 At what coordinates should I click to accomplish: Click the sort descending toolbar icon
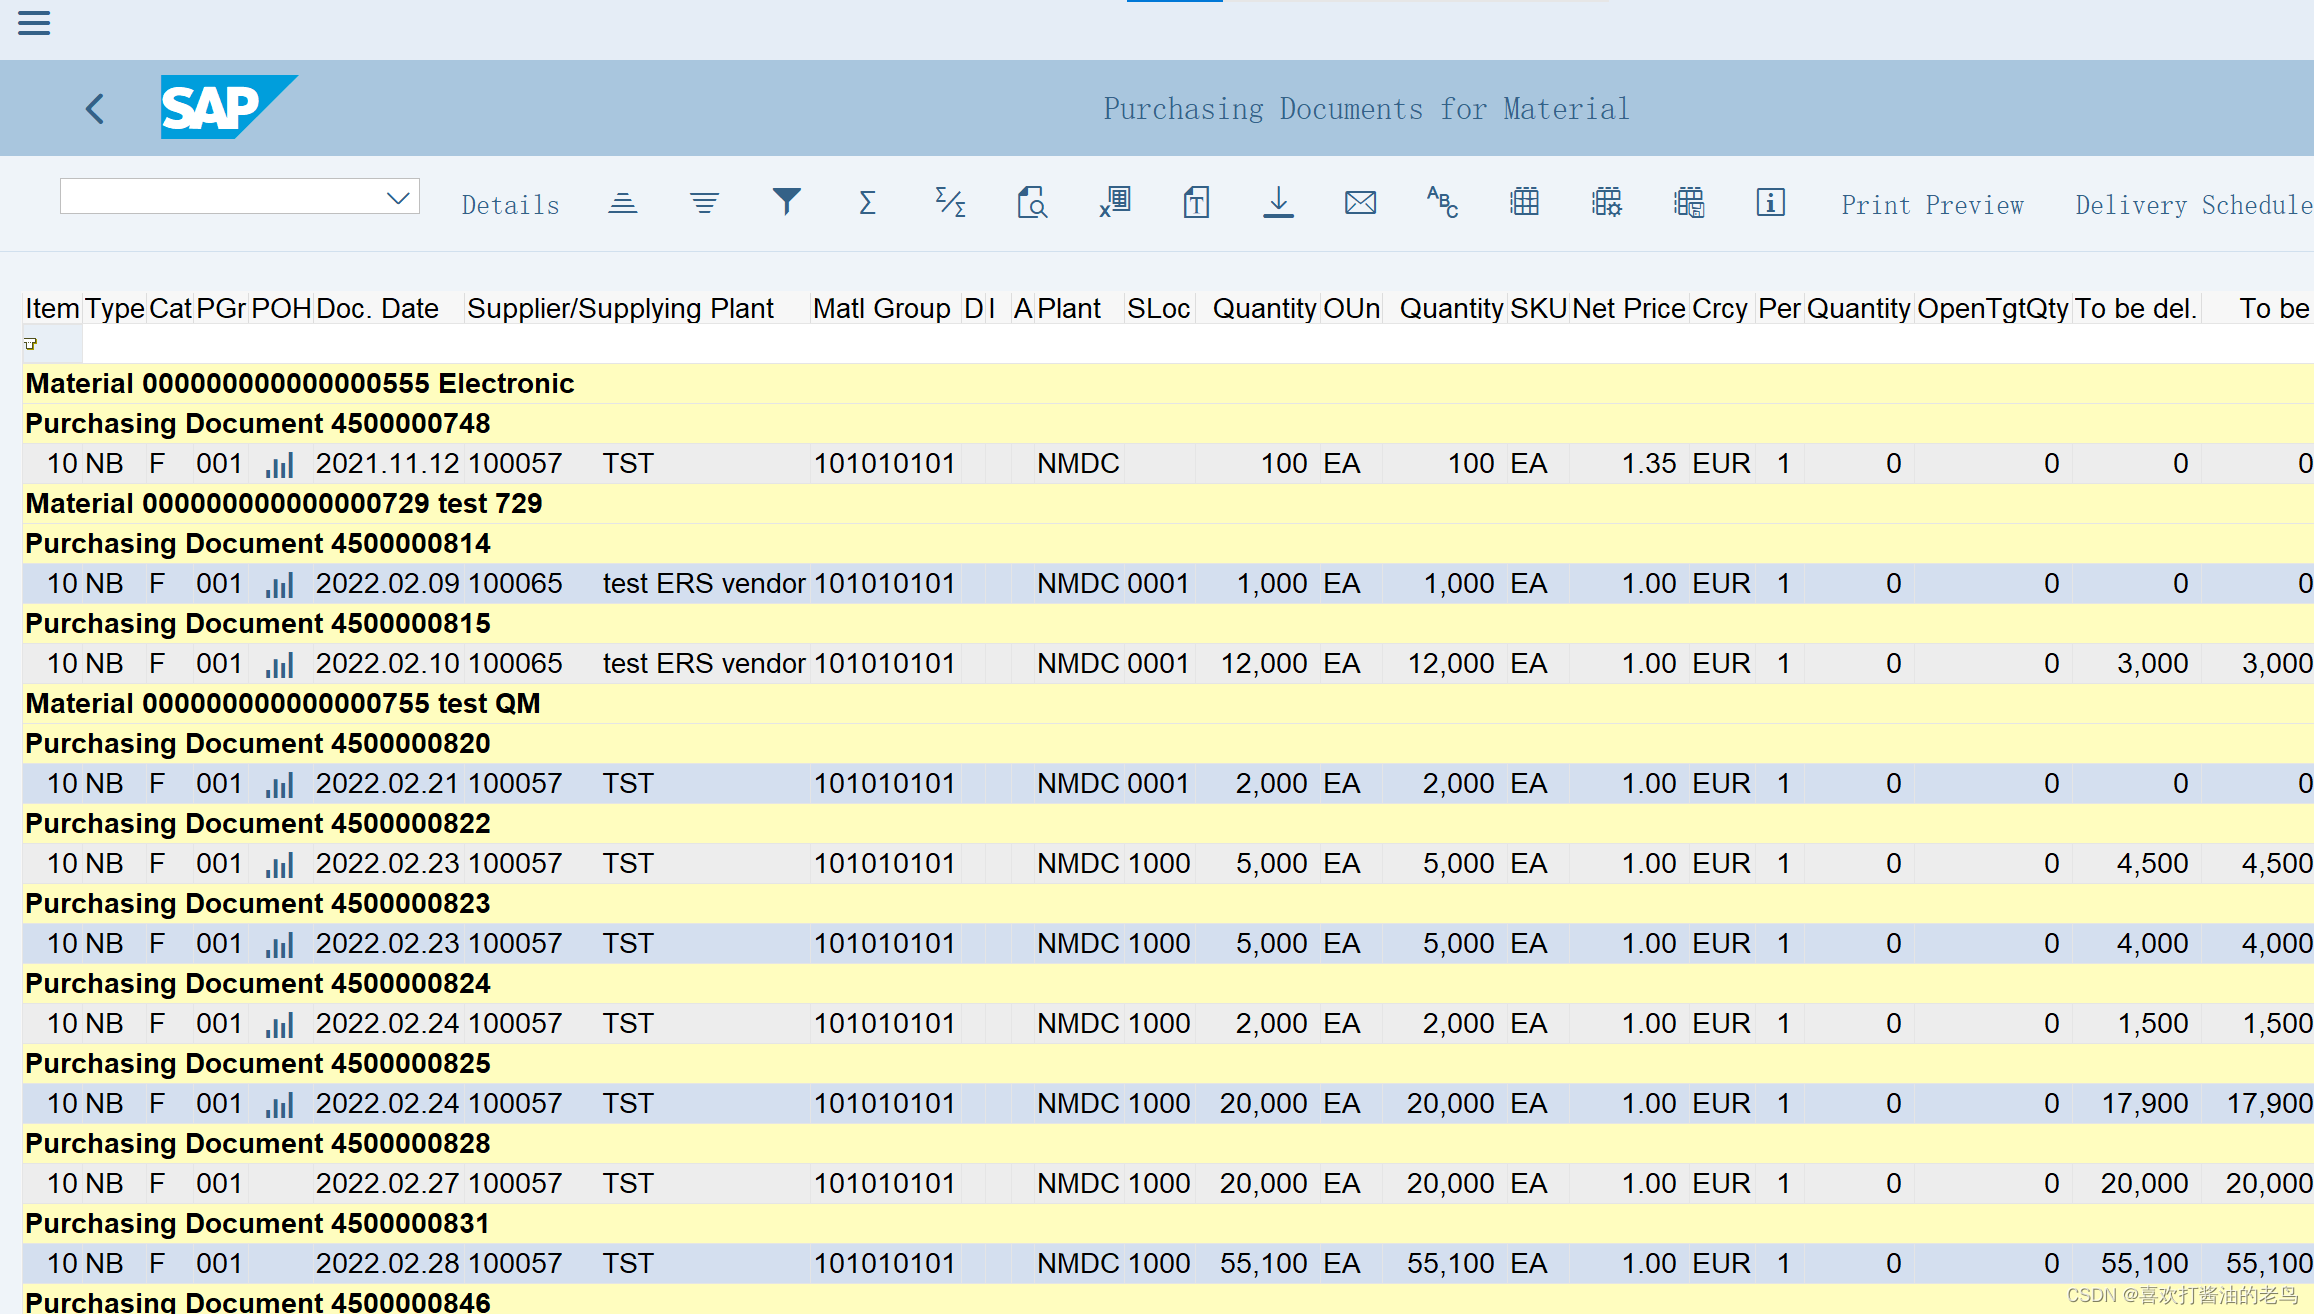click(x=704, y=203)
